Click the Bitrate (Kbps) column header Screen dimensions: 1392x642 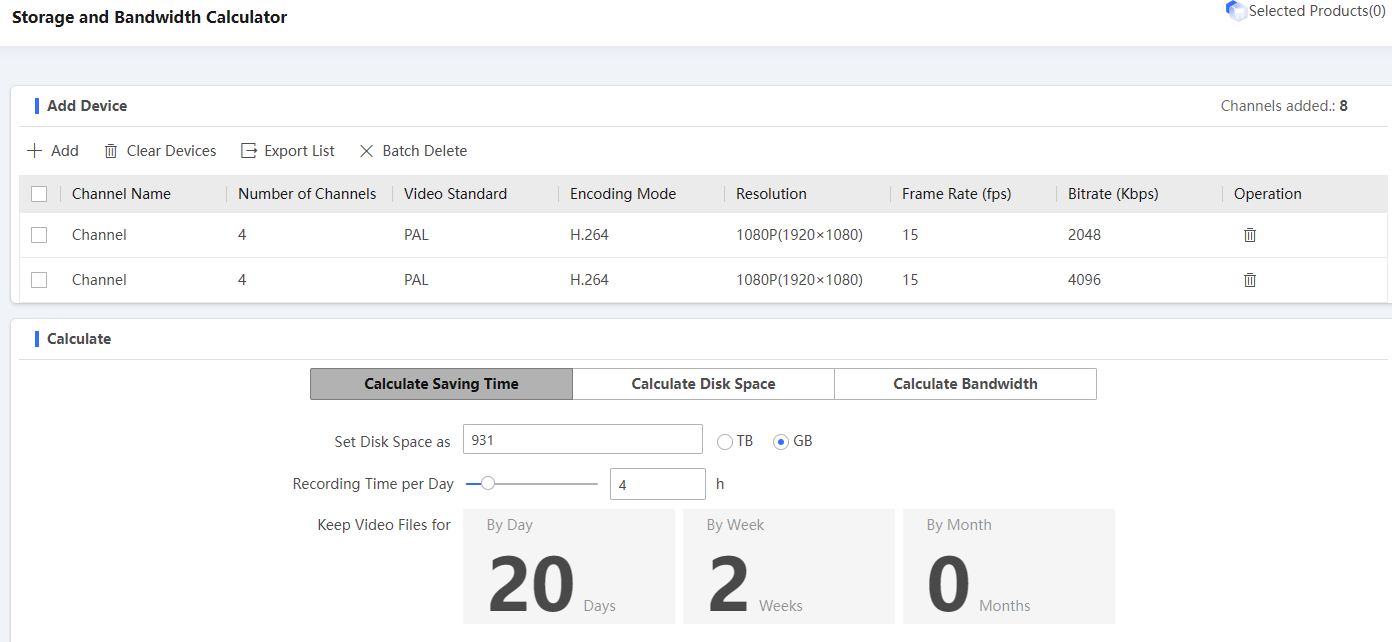tap(1113, 194)
